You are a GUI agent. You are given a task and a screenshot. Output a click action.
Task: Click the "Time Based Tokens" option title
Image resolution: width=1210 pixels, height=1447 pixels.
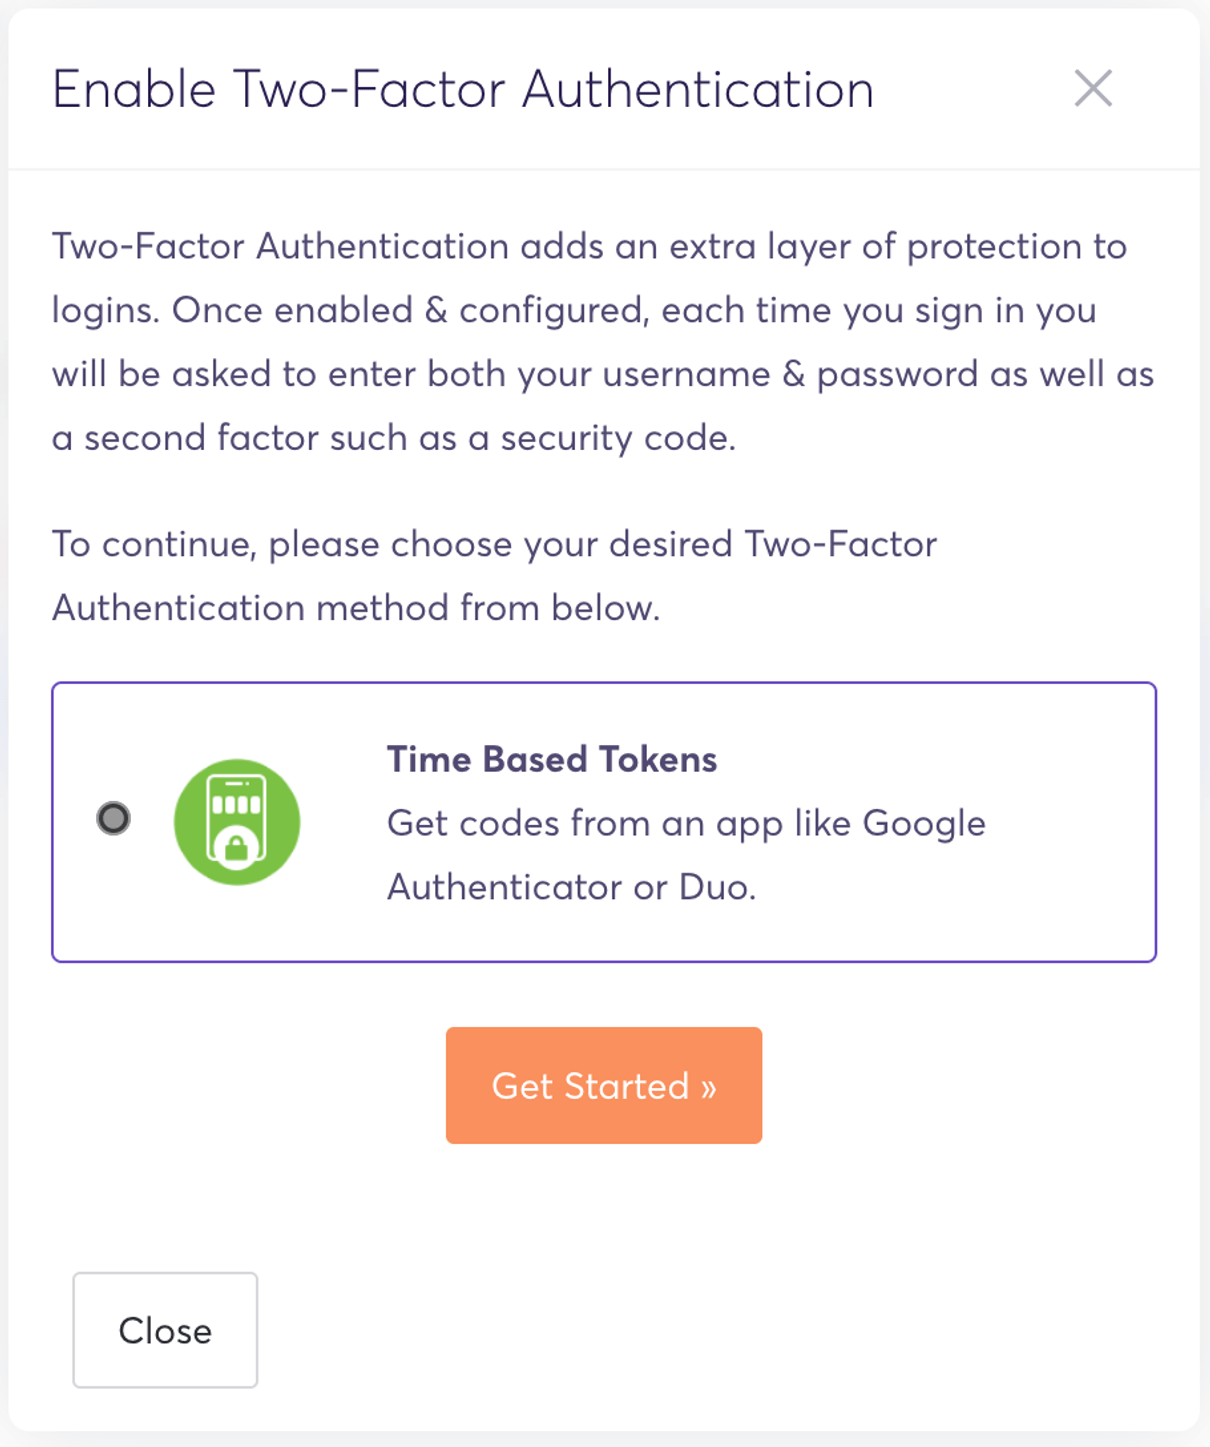tap(551, 760)
